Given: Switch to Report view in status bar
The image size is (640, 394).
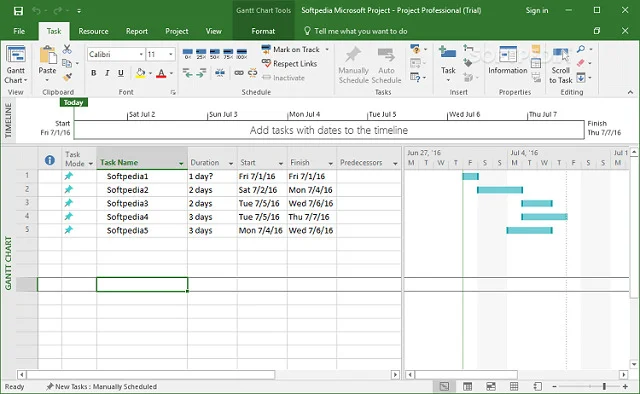Looking at the screenshot, I should (x=538, y=386).
